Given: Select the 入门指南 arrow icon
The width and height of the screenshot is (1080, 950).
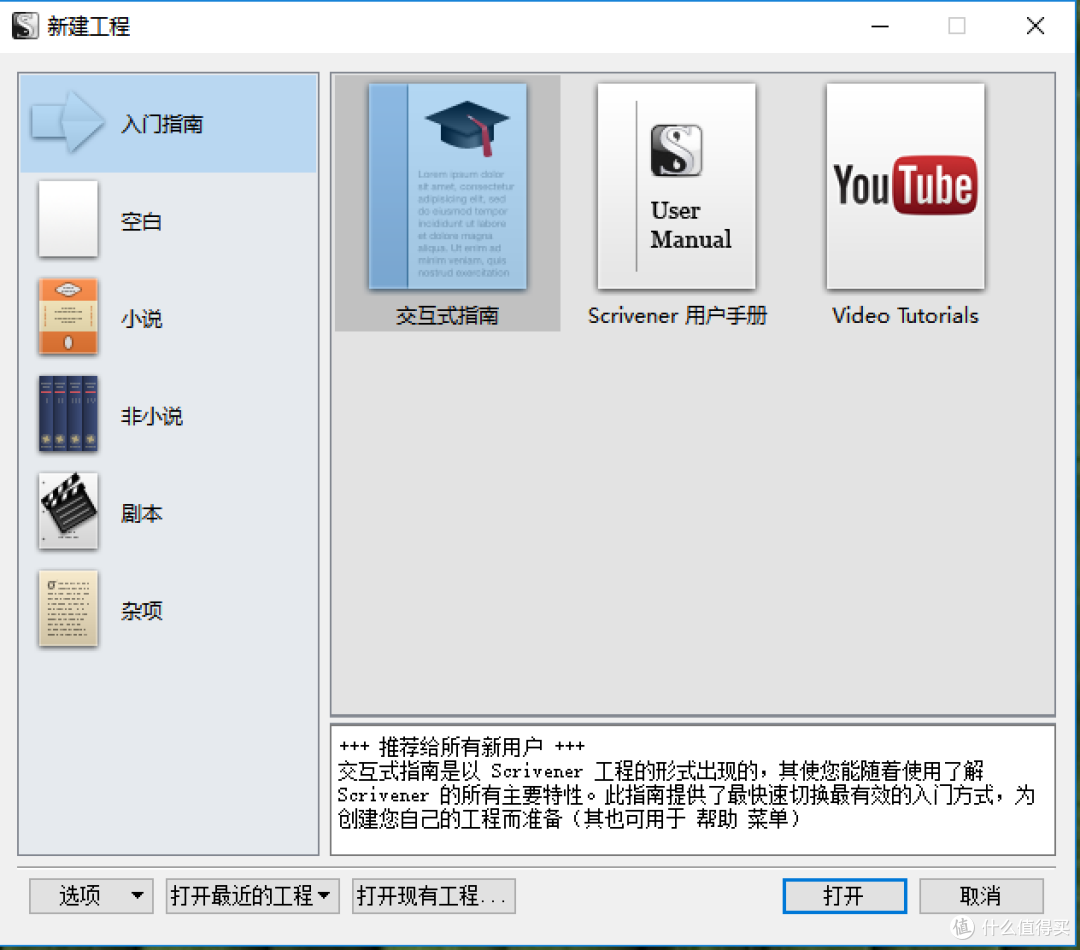Looking at the screenshot, I should point(68,122).
